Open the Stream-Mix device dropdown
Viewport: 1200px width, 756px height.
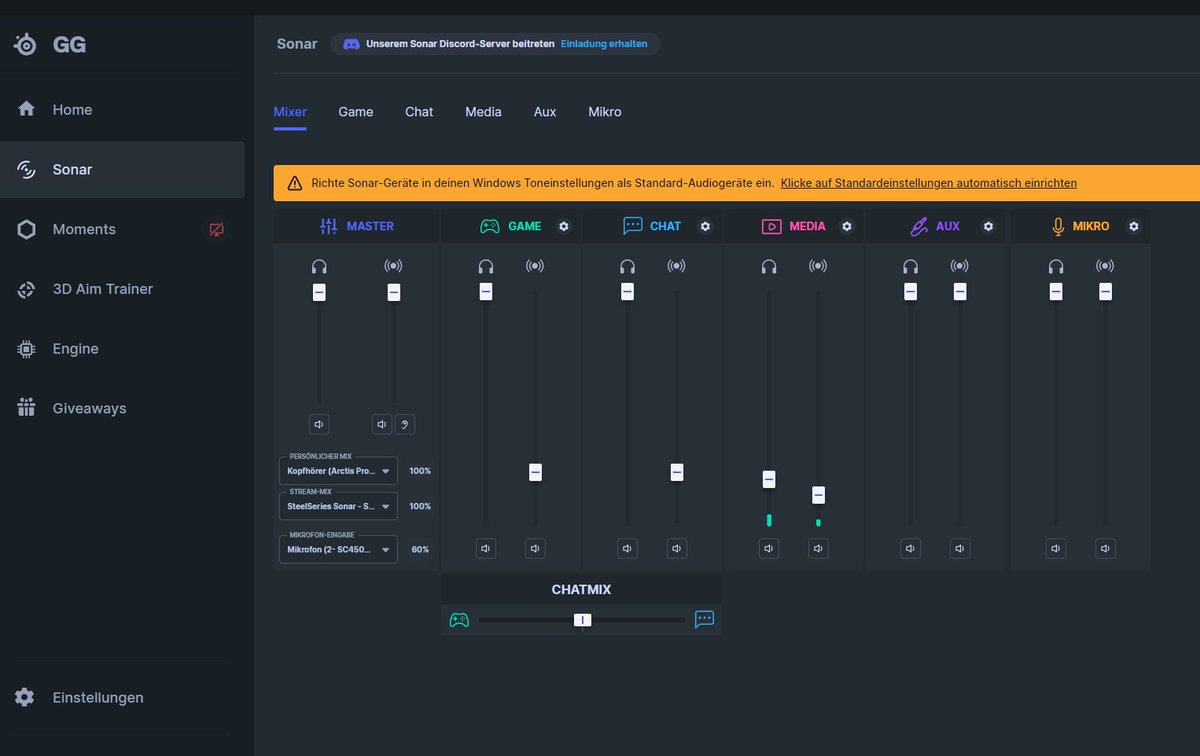[338, 506]
